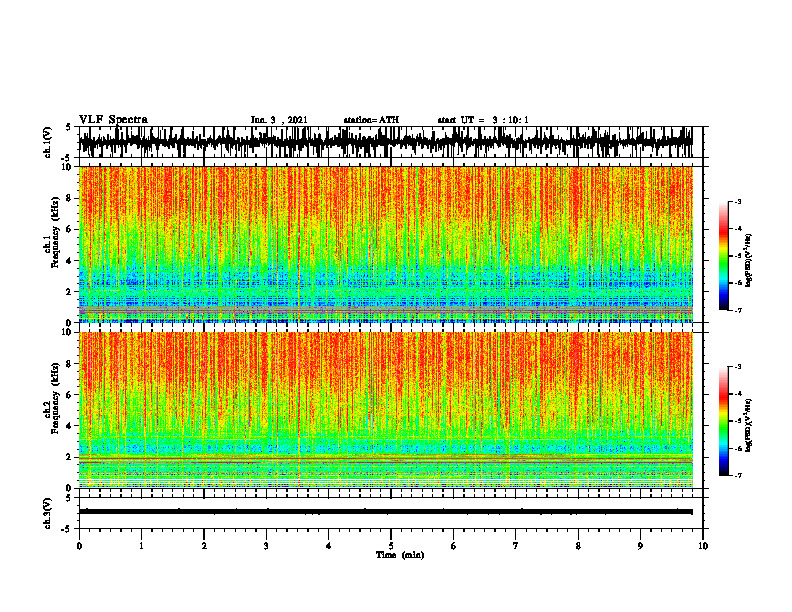The image size is (792, 612).
Task: Select the "start UT = 3 : 10: 1" text
Action: 483,120
